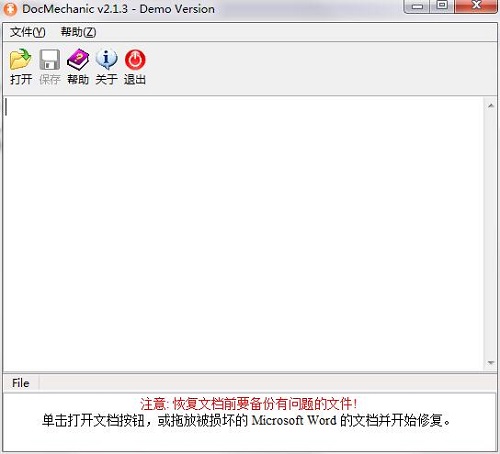Show the 关于 info bubble icon

[x=106, y=67]
